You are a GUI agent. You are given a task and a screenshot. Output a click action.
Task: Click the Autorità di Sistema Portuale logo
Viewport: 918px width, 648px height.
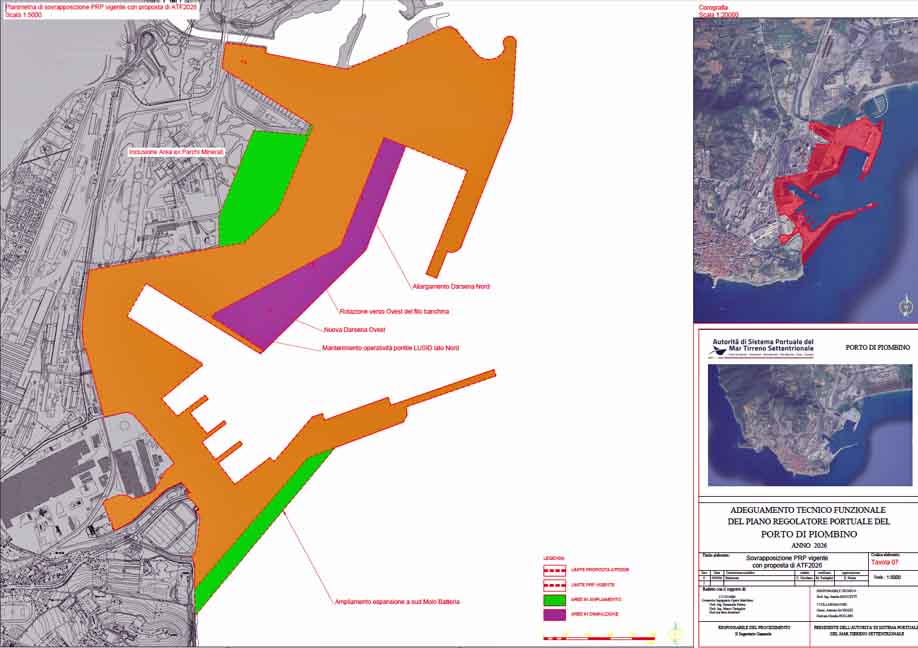pyautogui.click(x=761, y=348)
